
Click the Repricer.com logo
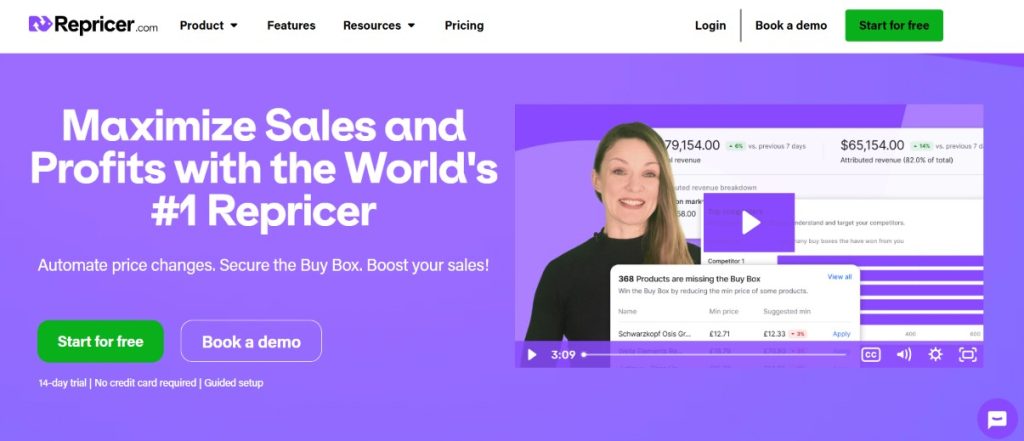[x=93, y=25]
